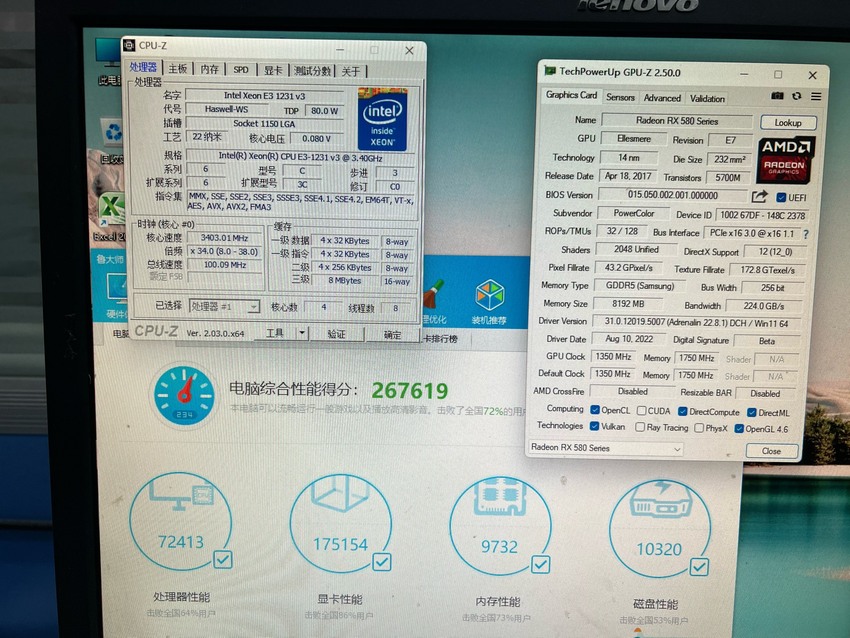Refresh GPU-Z using the refresh icon

pyautogui.click(x=796, y=96)
